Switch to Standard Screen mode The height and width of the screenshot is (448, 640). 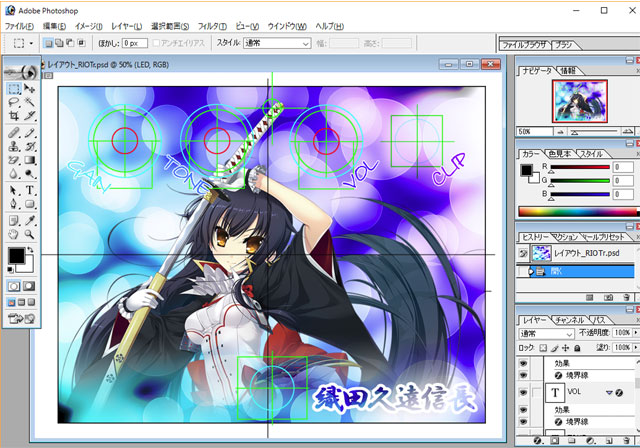pos(12,302)
